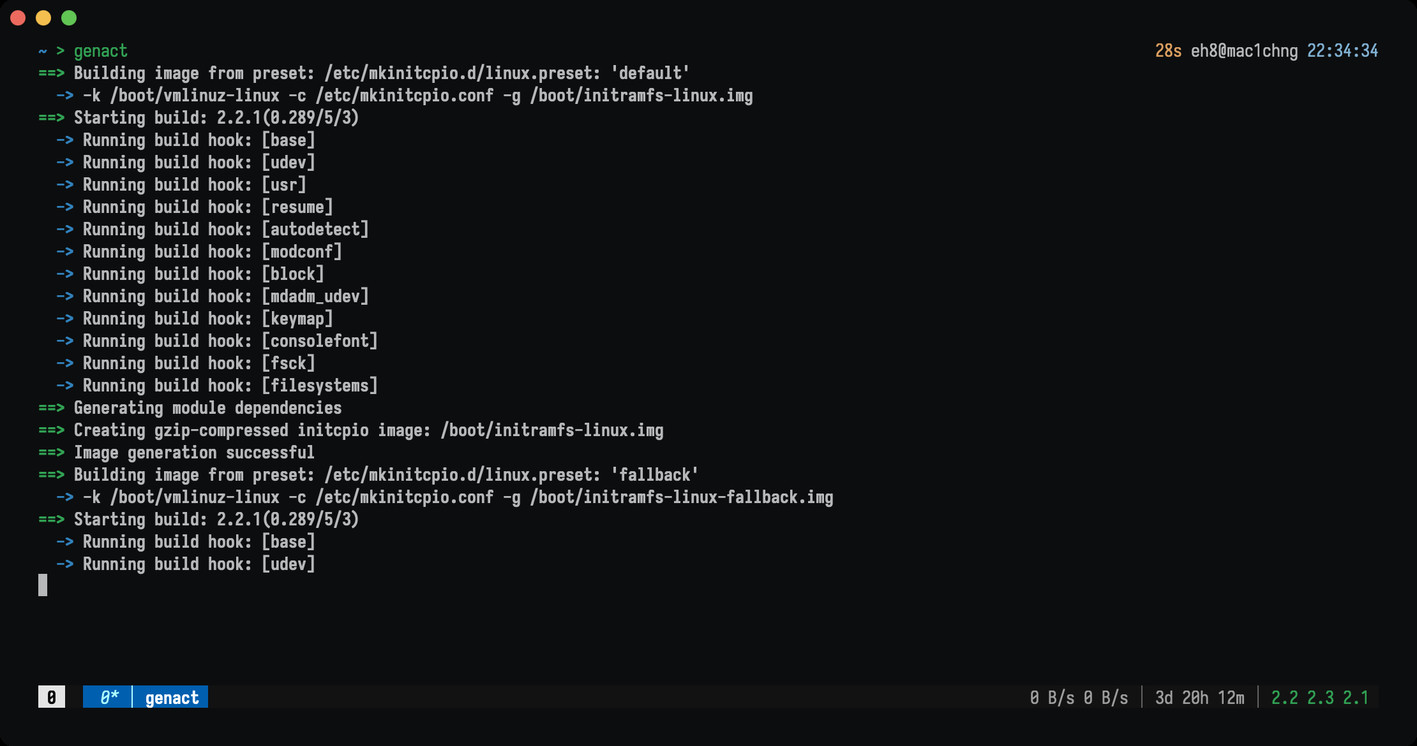Click the yellow minimize window button
The height and width of the screenshot is (746, 1417).
[x=43, y=18]
